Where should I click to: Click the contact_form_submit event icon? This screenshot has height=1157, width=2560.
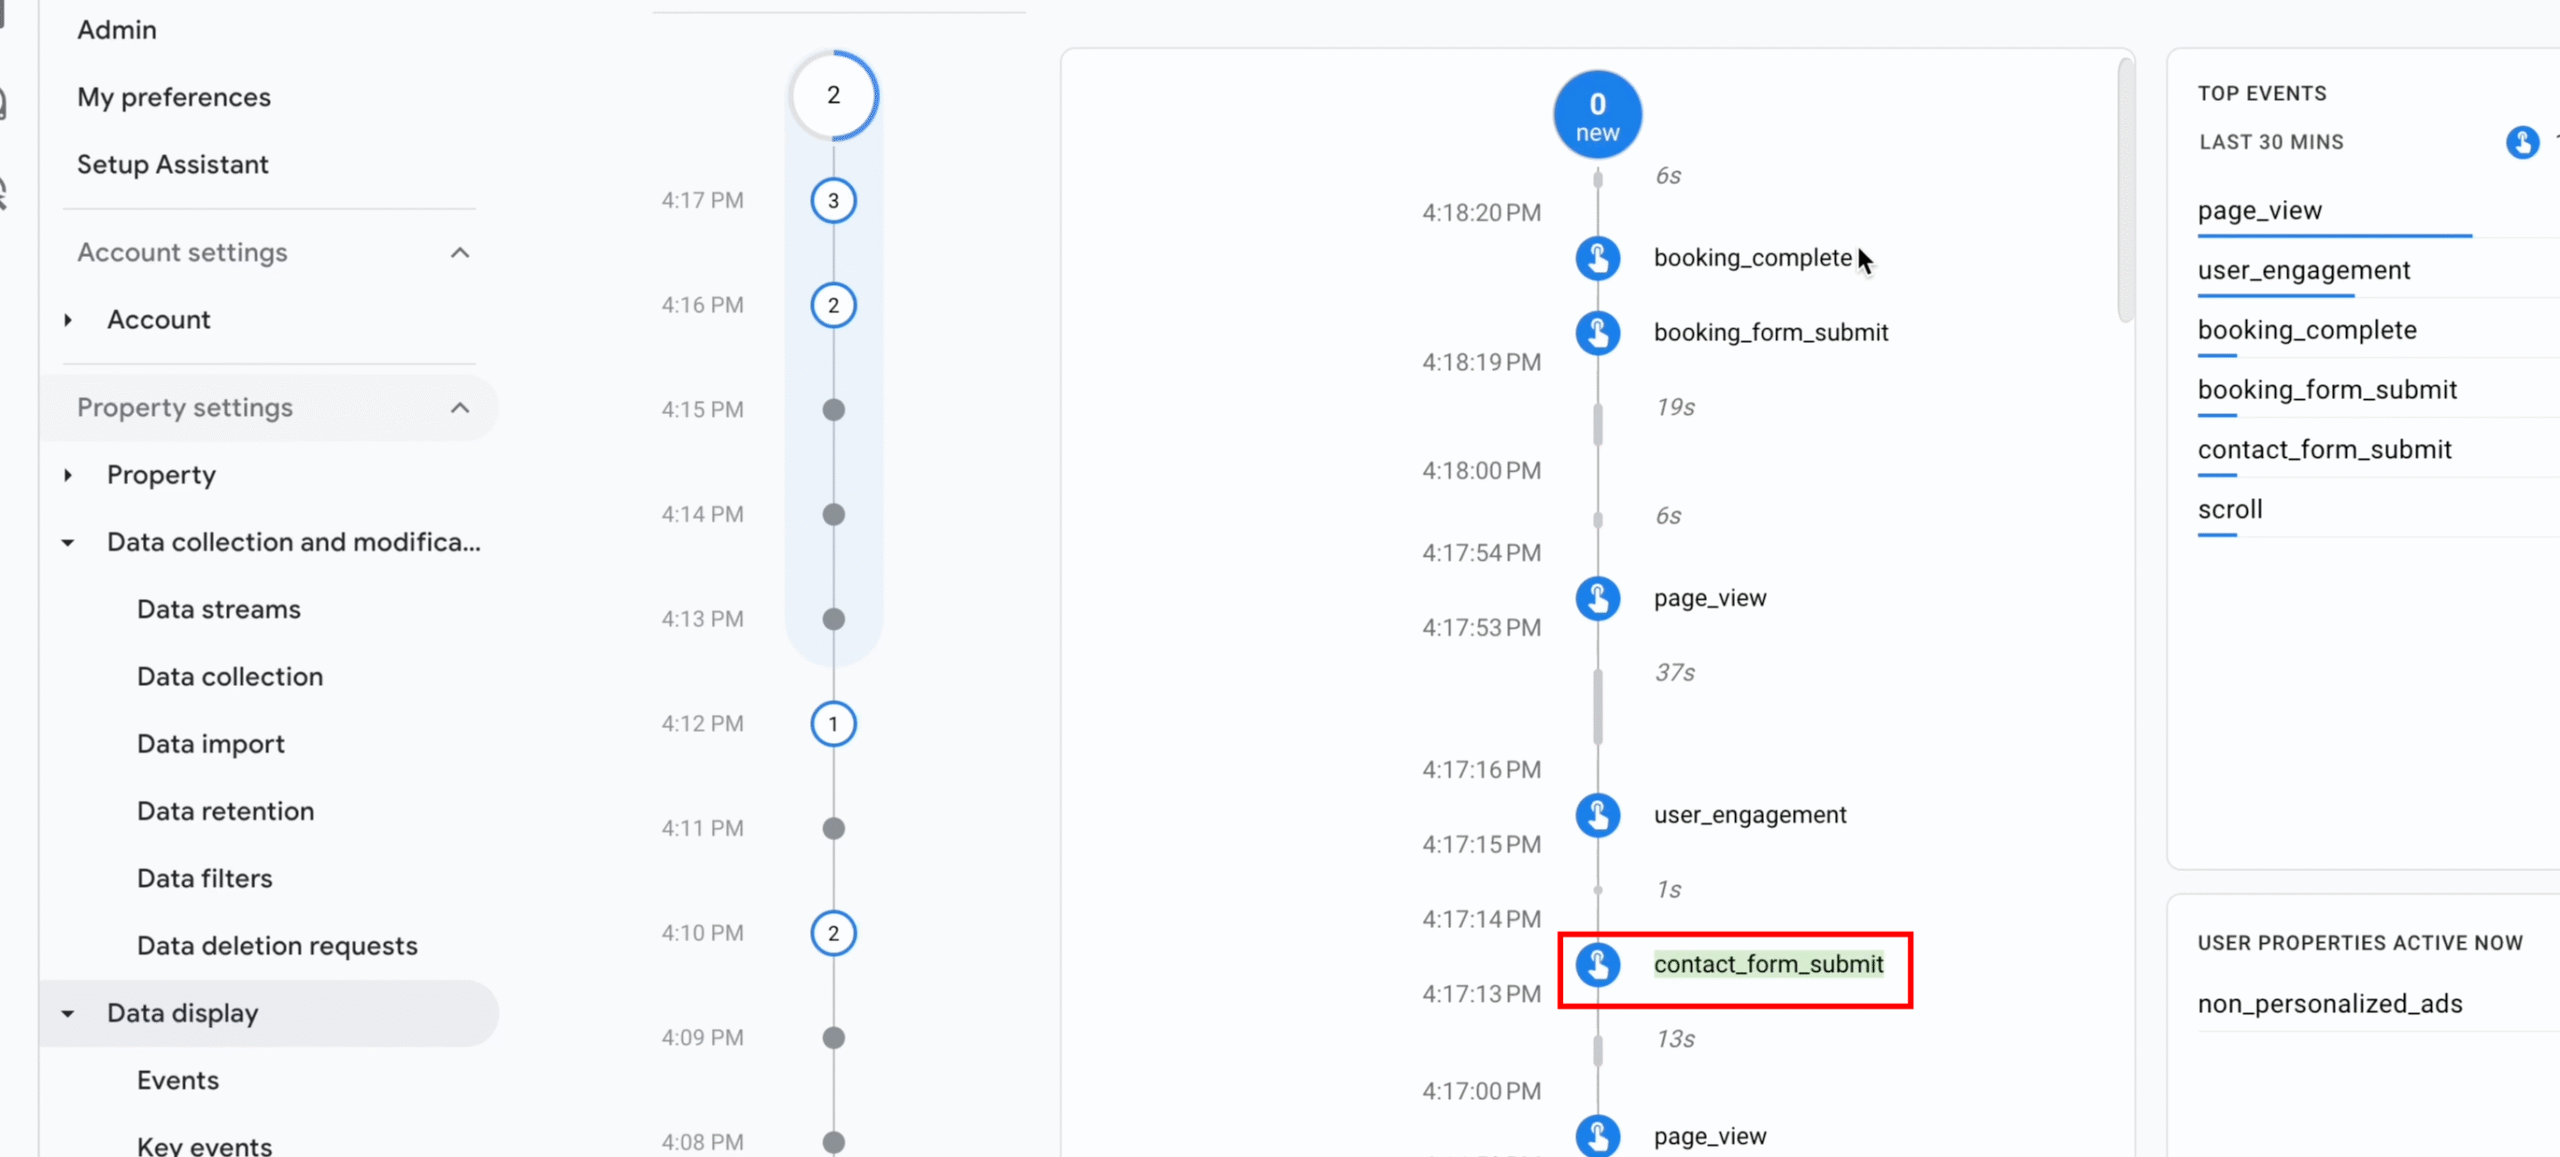pyautogui.click(x=1597, y=965)
